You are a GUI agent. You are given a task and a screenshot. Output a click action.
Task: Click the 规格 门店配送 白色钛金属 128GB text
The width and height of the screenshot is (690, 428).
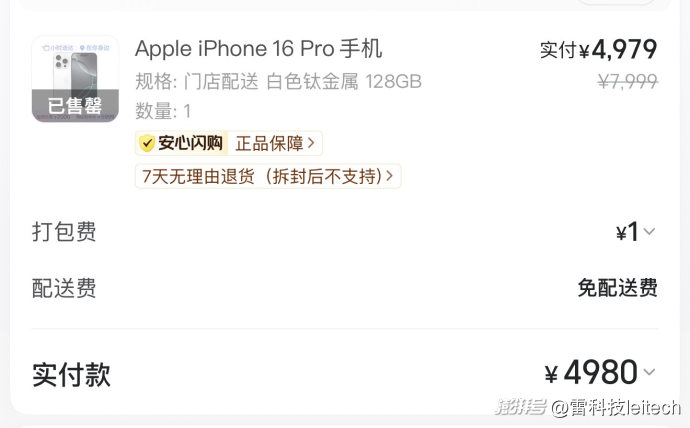pyautogui.click(x=278, y=81)
